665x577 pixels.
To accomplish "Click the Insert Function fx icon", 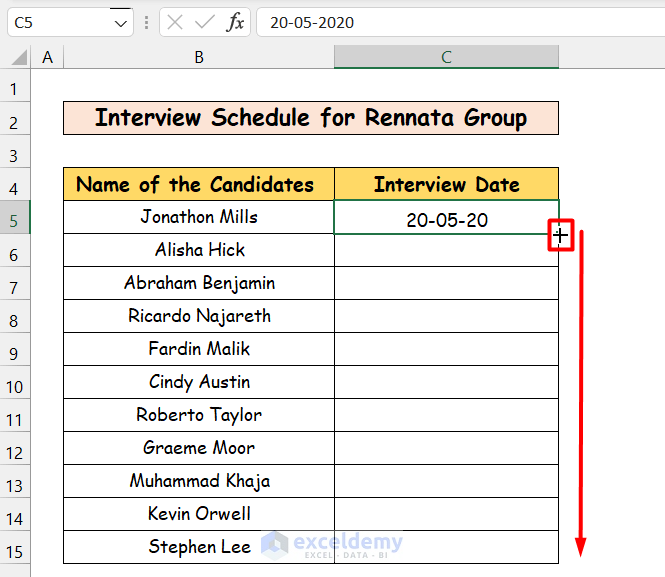I will [x=235, y=22].
